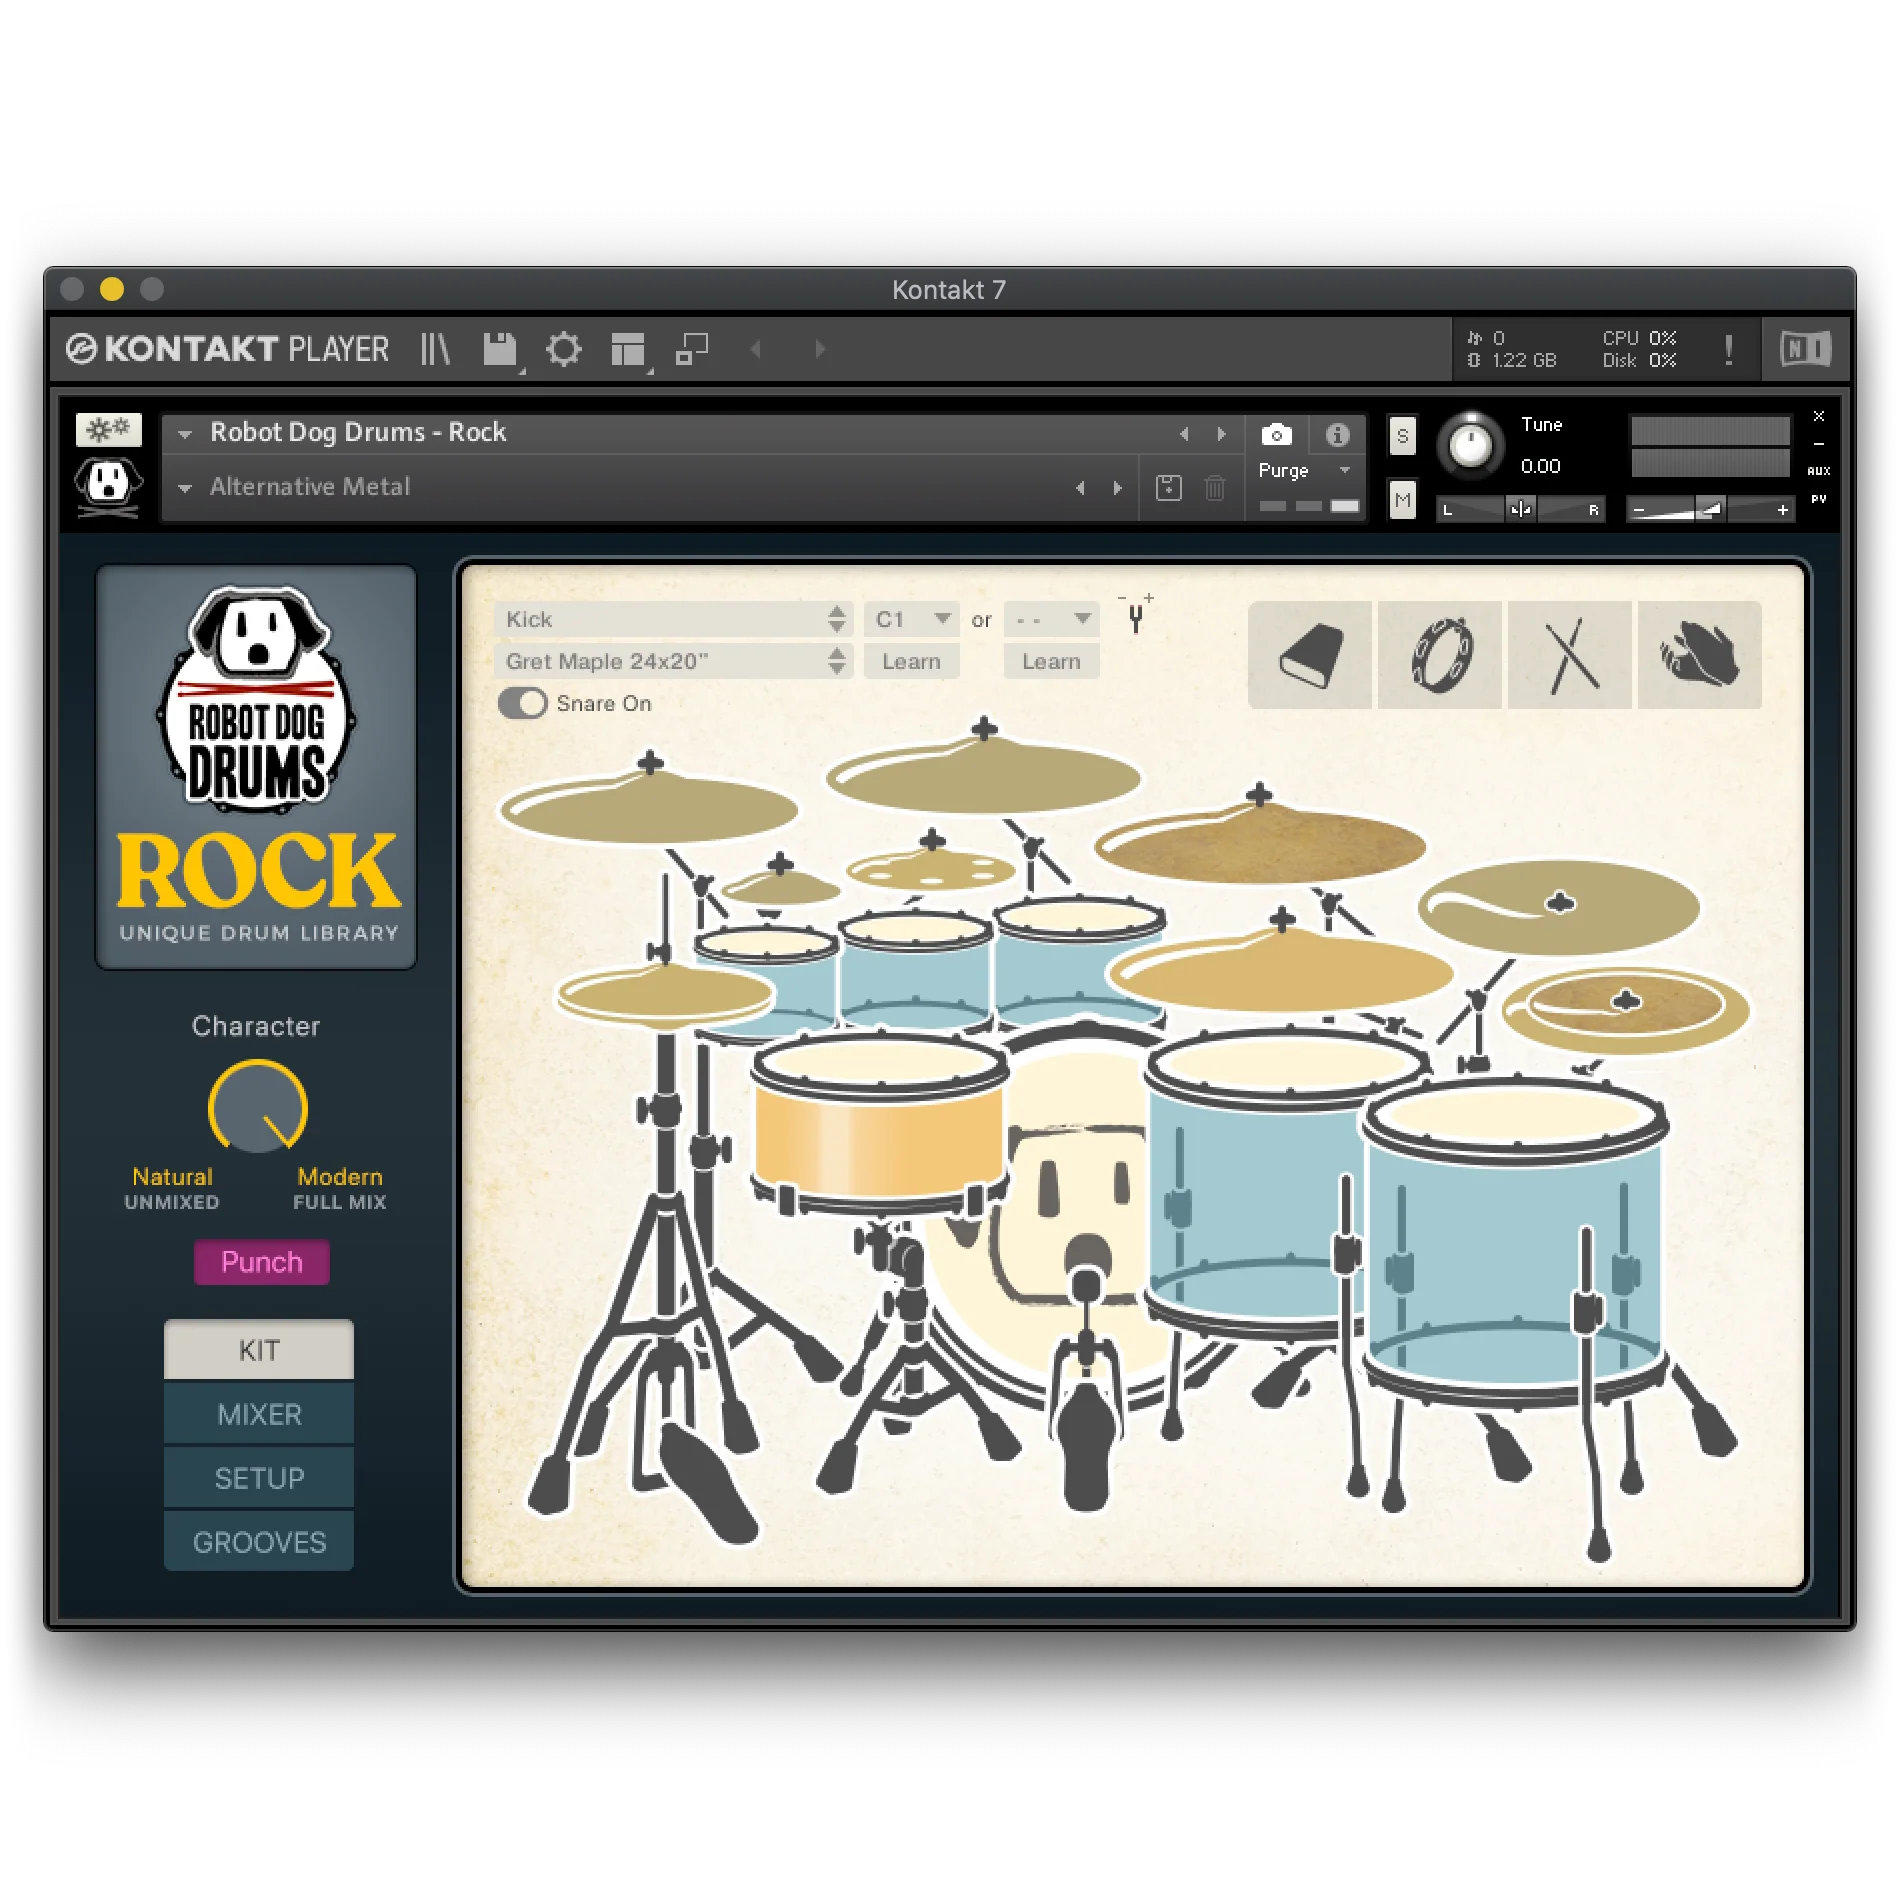Click the Character knob
The height and width of the screenshot is (1900, 1900).
pos(258,1108)
